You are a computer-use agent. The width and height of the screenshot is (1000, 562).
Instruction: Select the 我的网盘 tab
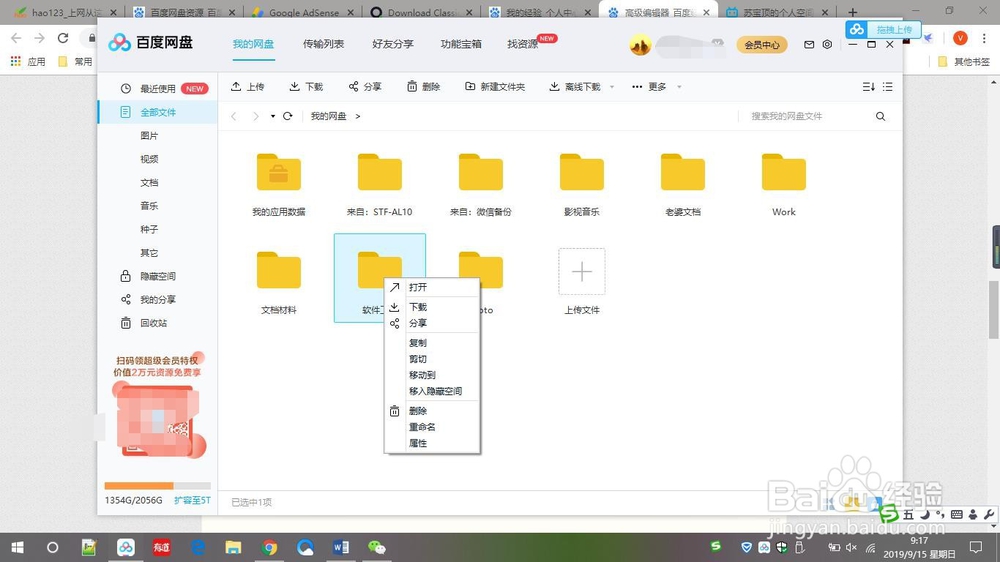[x=253, y=44]
